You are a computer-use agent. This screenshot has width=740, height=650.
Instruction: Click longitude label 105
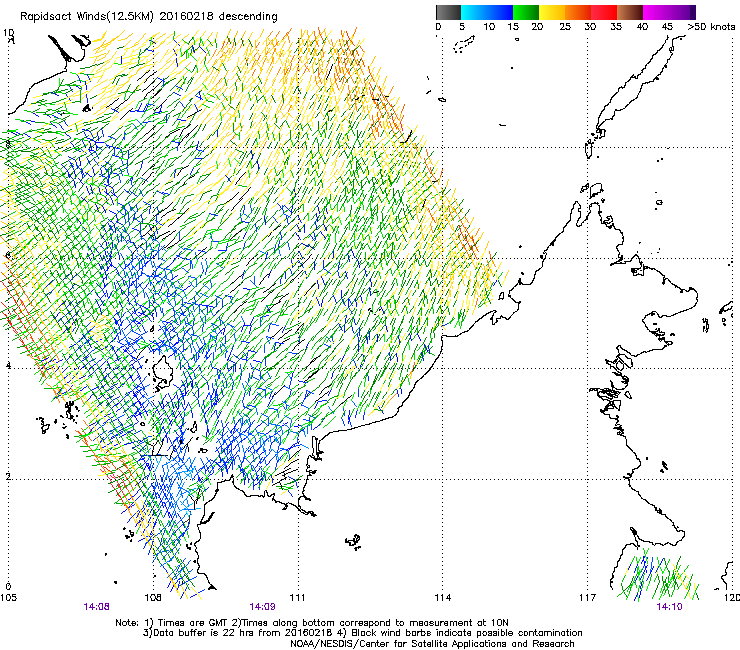point(8,598)
